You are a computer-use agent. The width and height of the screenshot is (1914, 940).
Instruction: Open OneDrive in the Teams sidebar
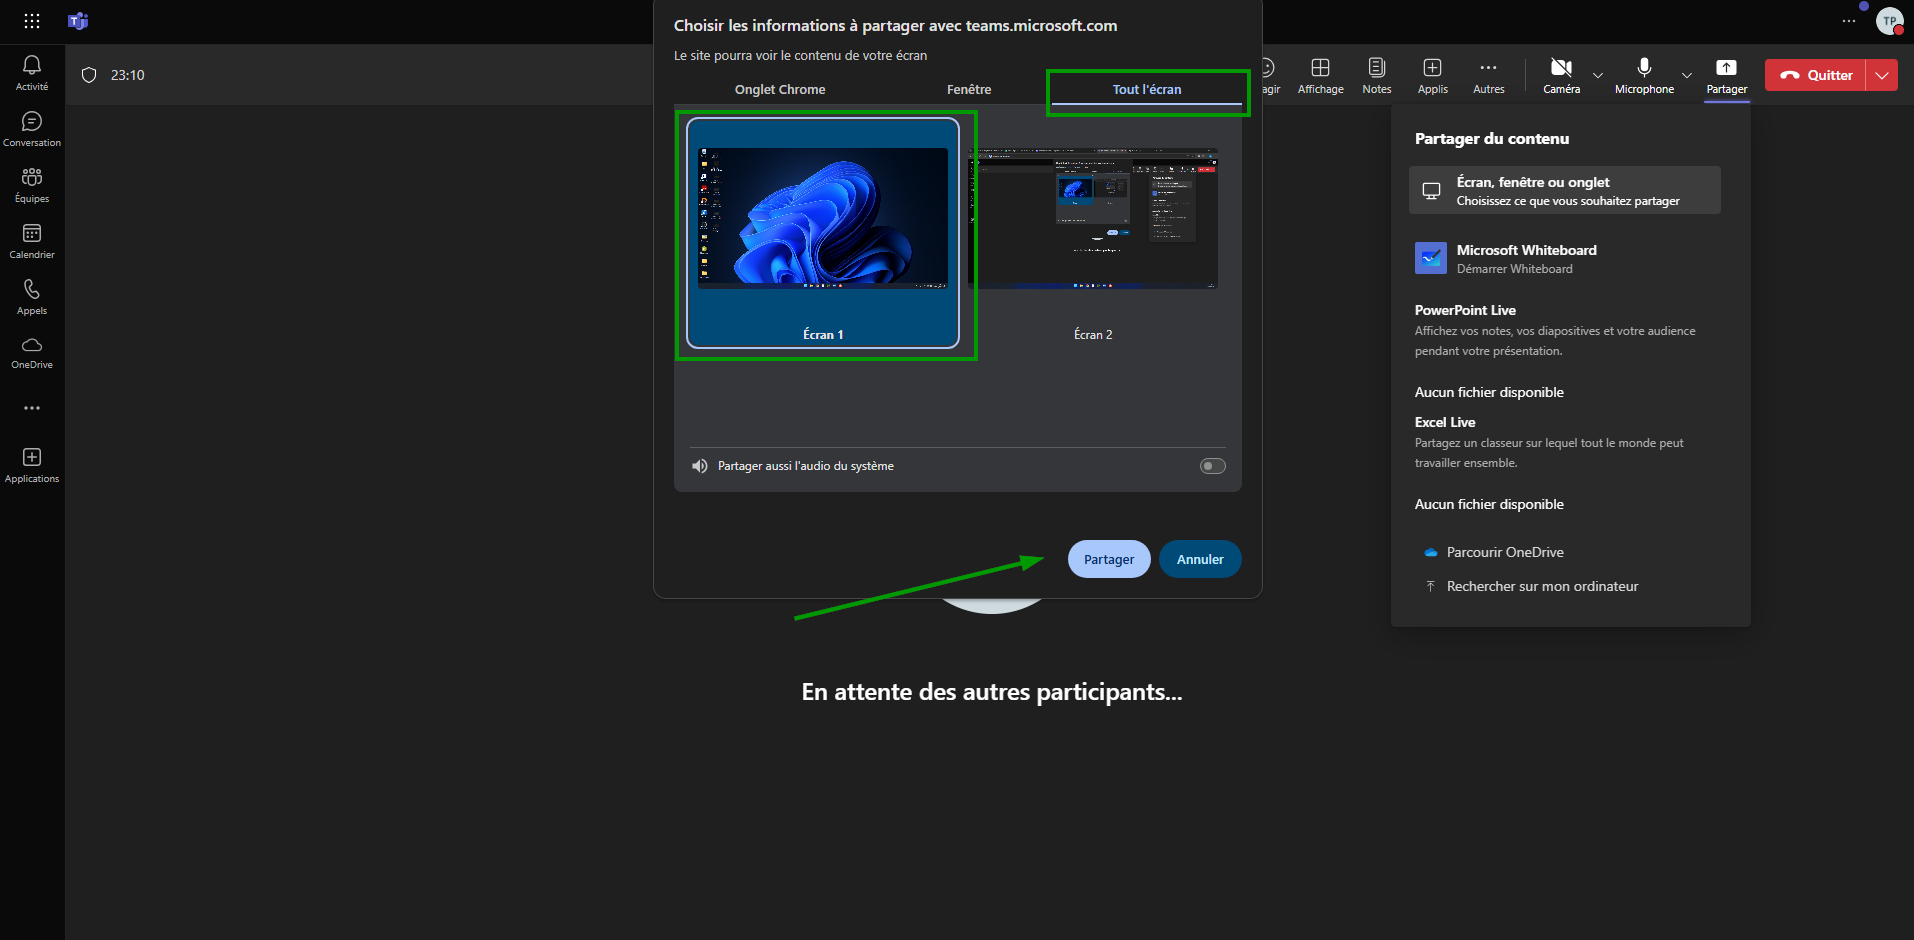32,353
